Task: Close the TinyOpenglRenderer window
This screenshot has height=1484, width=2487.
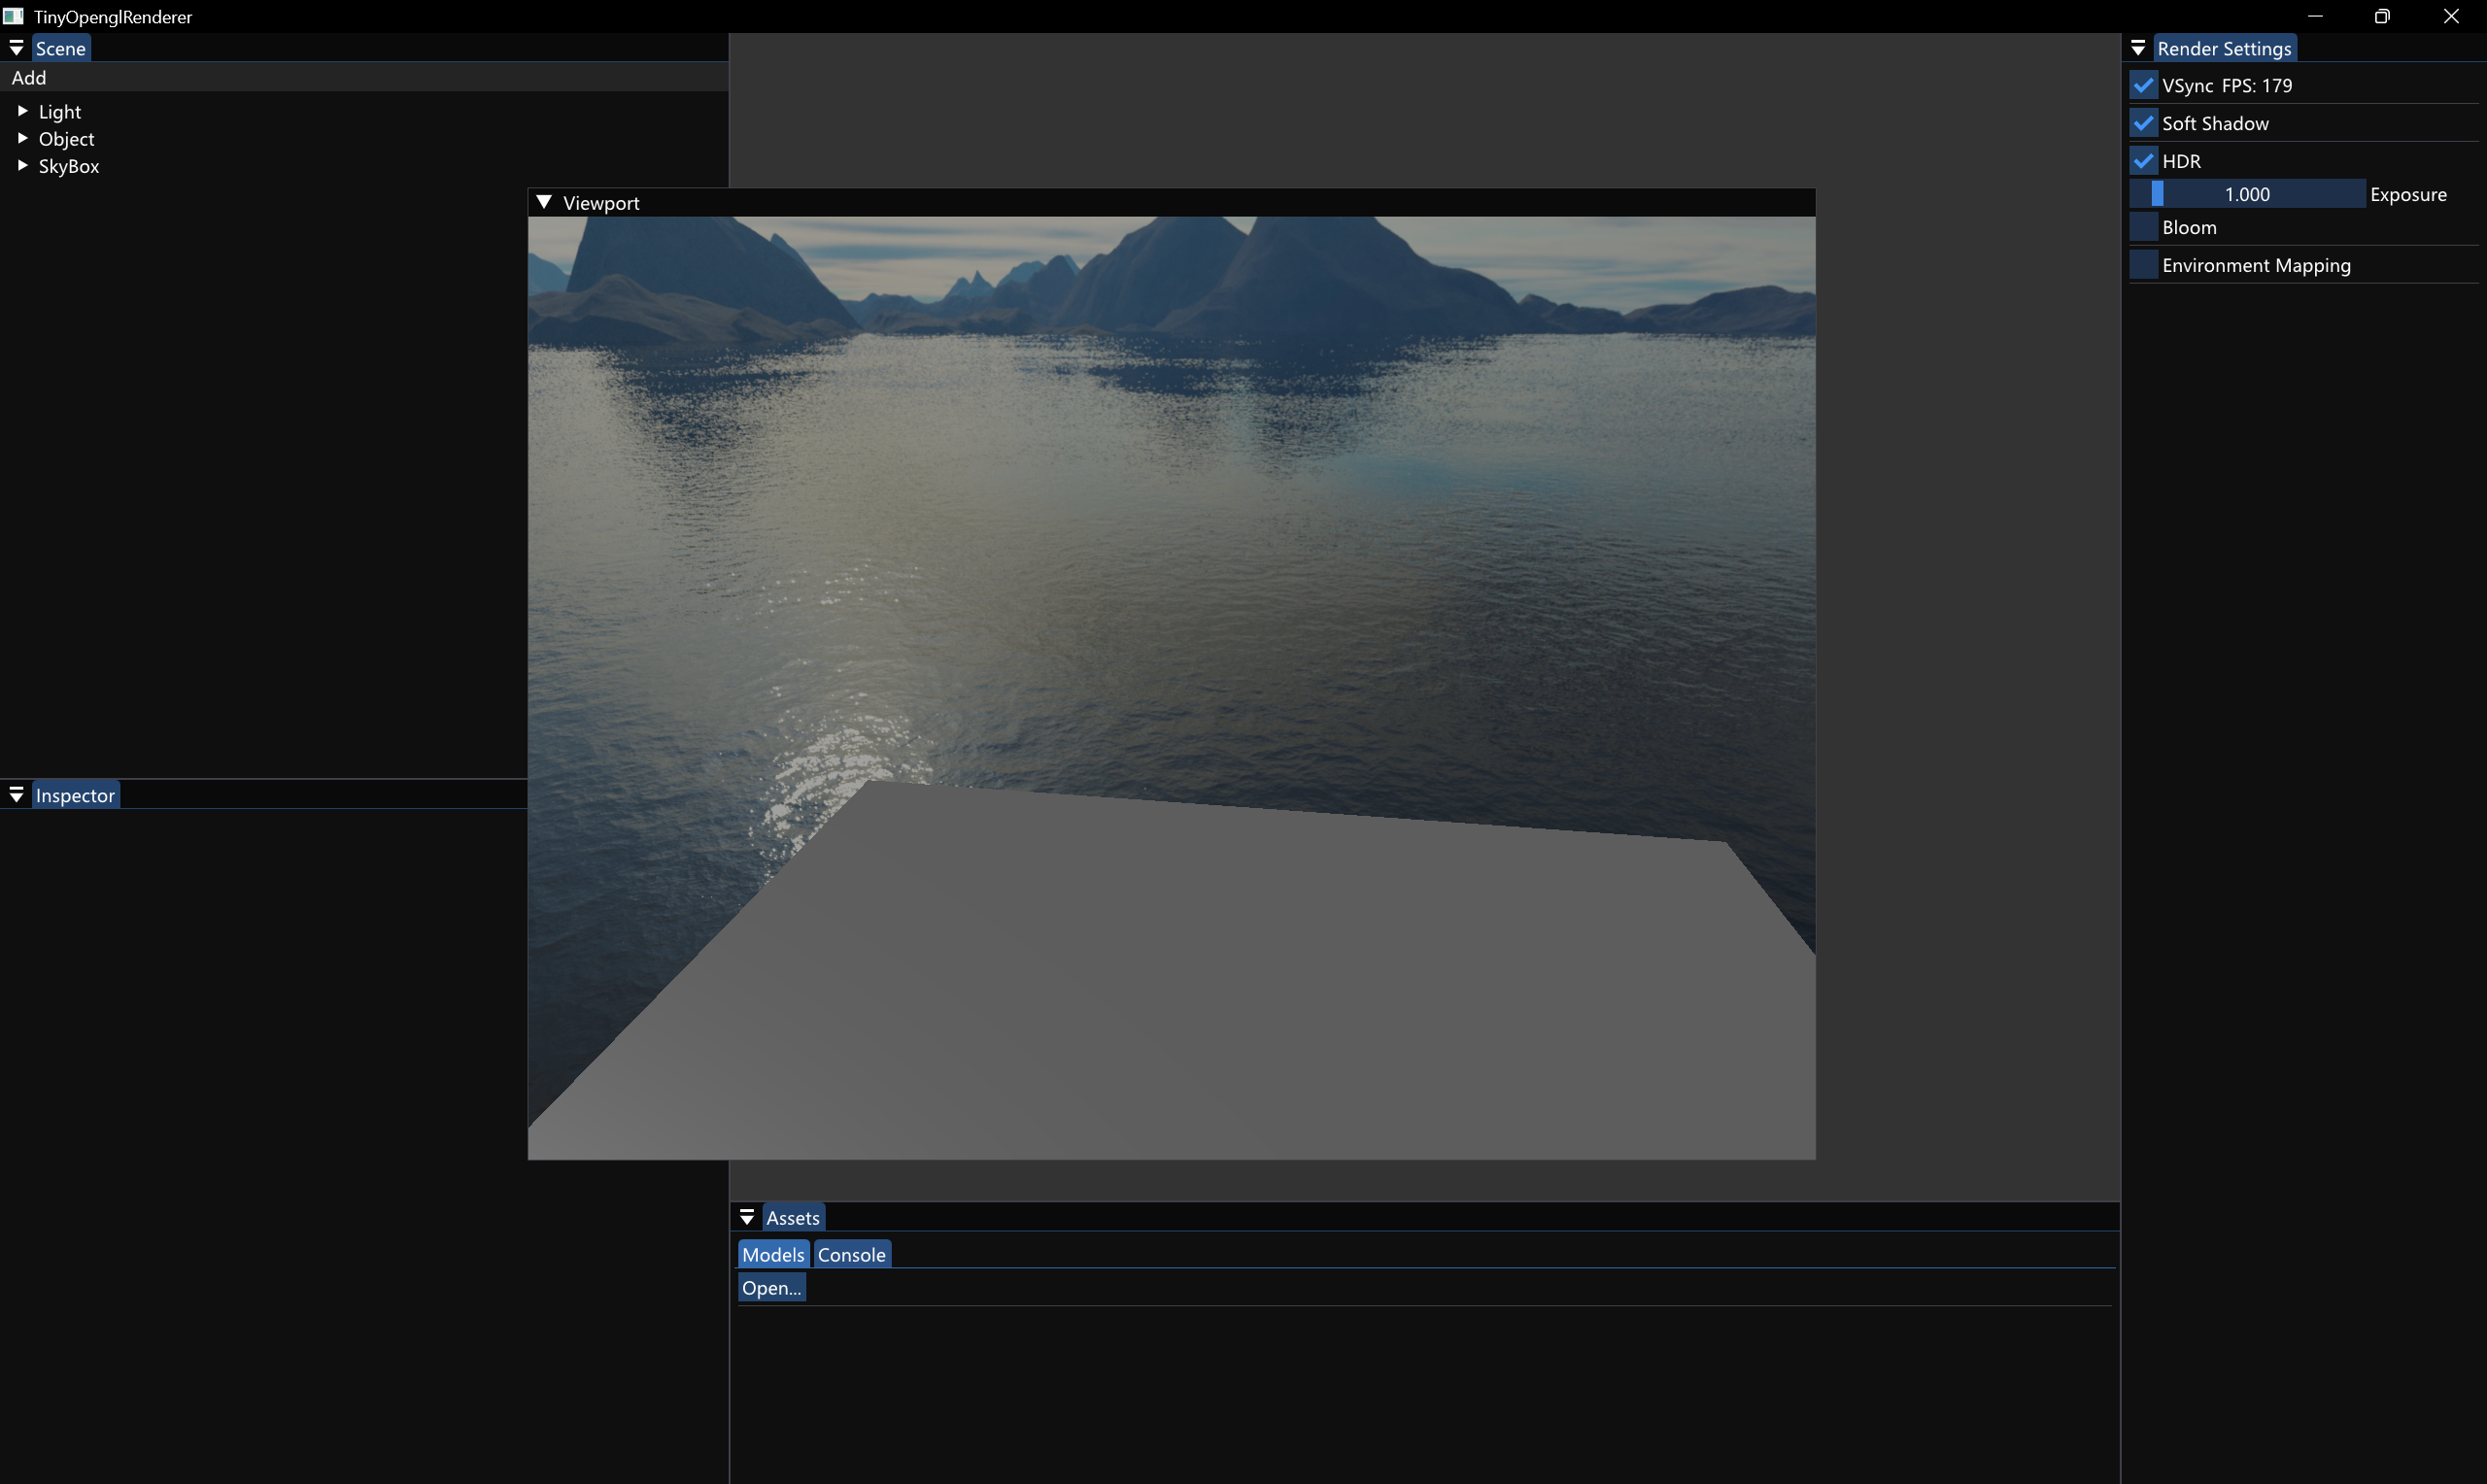Action: (x=2451, y=16)
